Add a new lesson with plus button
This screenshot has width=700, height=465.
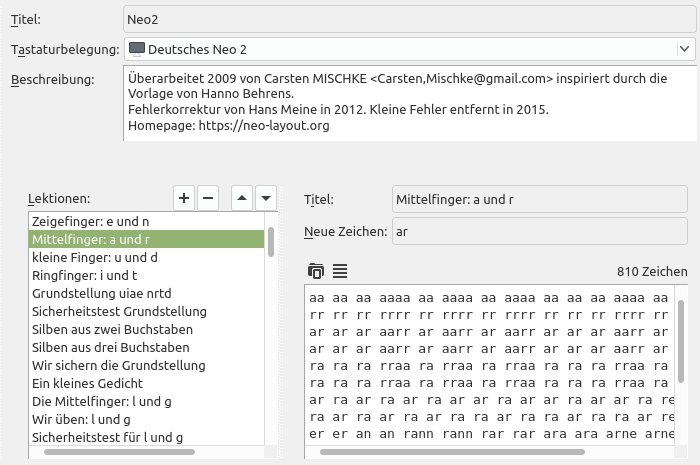coord(184,198)
